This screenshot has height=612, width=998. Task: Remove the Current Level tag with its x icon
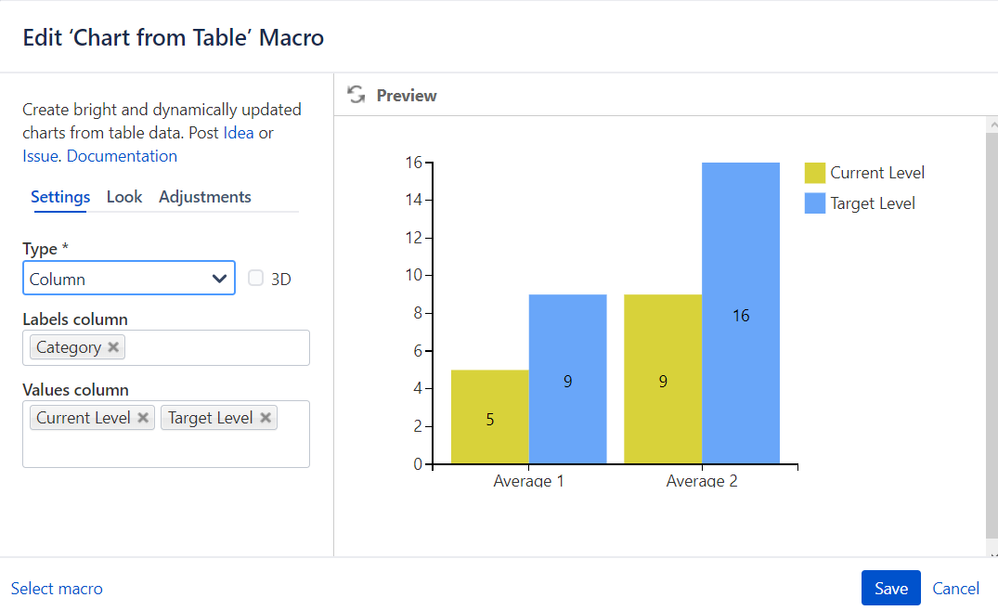(144, 418)
